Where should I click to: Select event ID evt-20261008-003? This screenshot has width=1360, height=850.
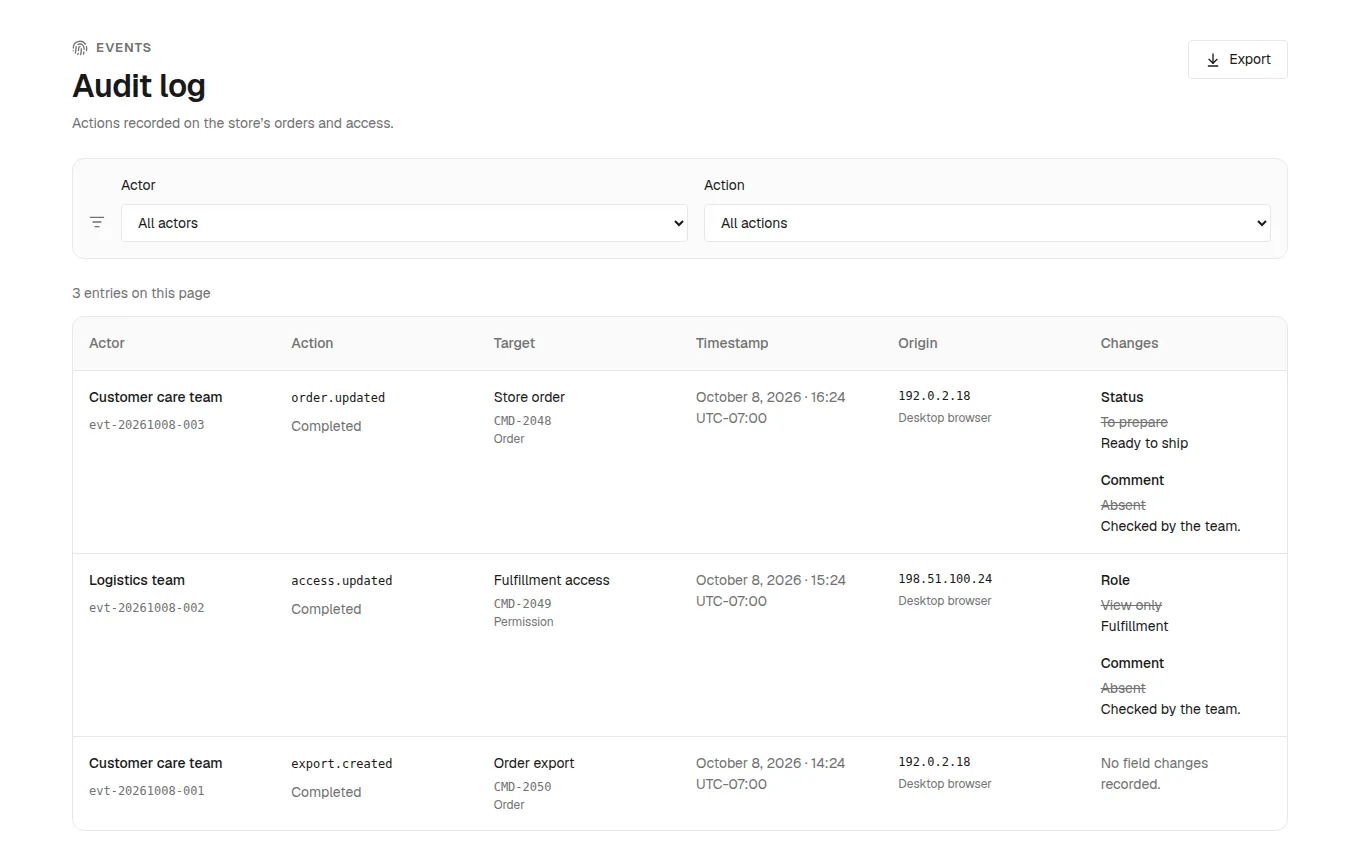click(x=146, y=425)
